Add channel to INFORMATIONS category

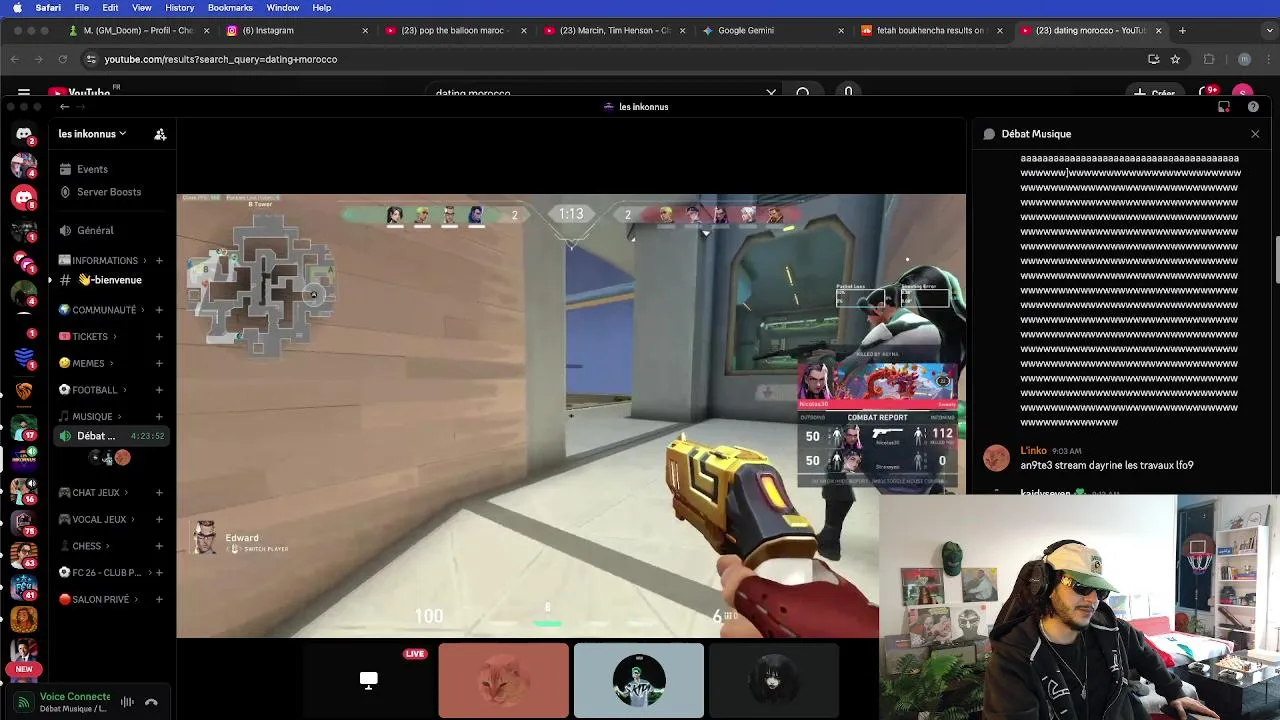(159, 261)
